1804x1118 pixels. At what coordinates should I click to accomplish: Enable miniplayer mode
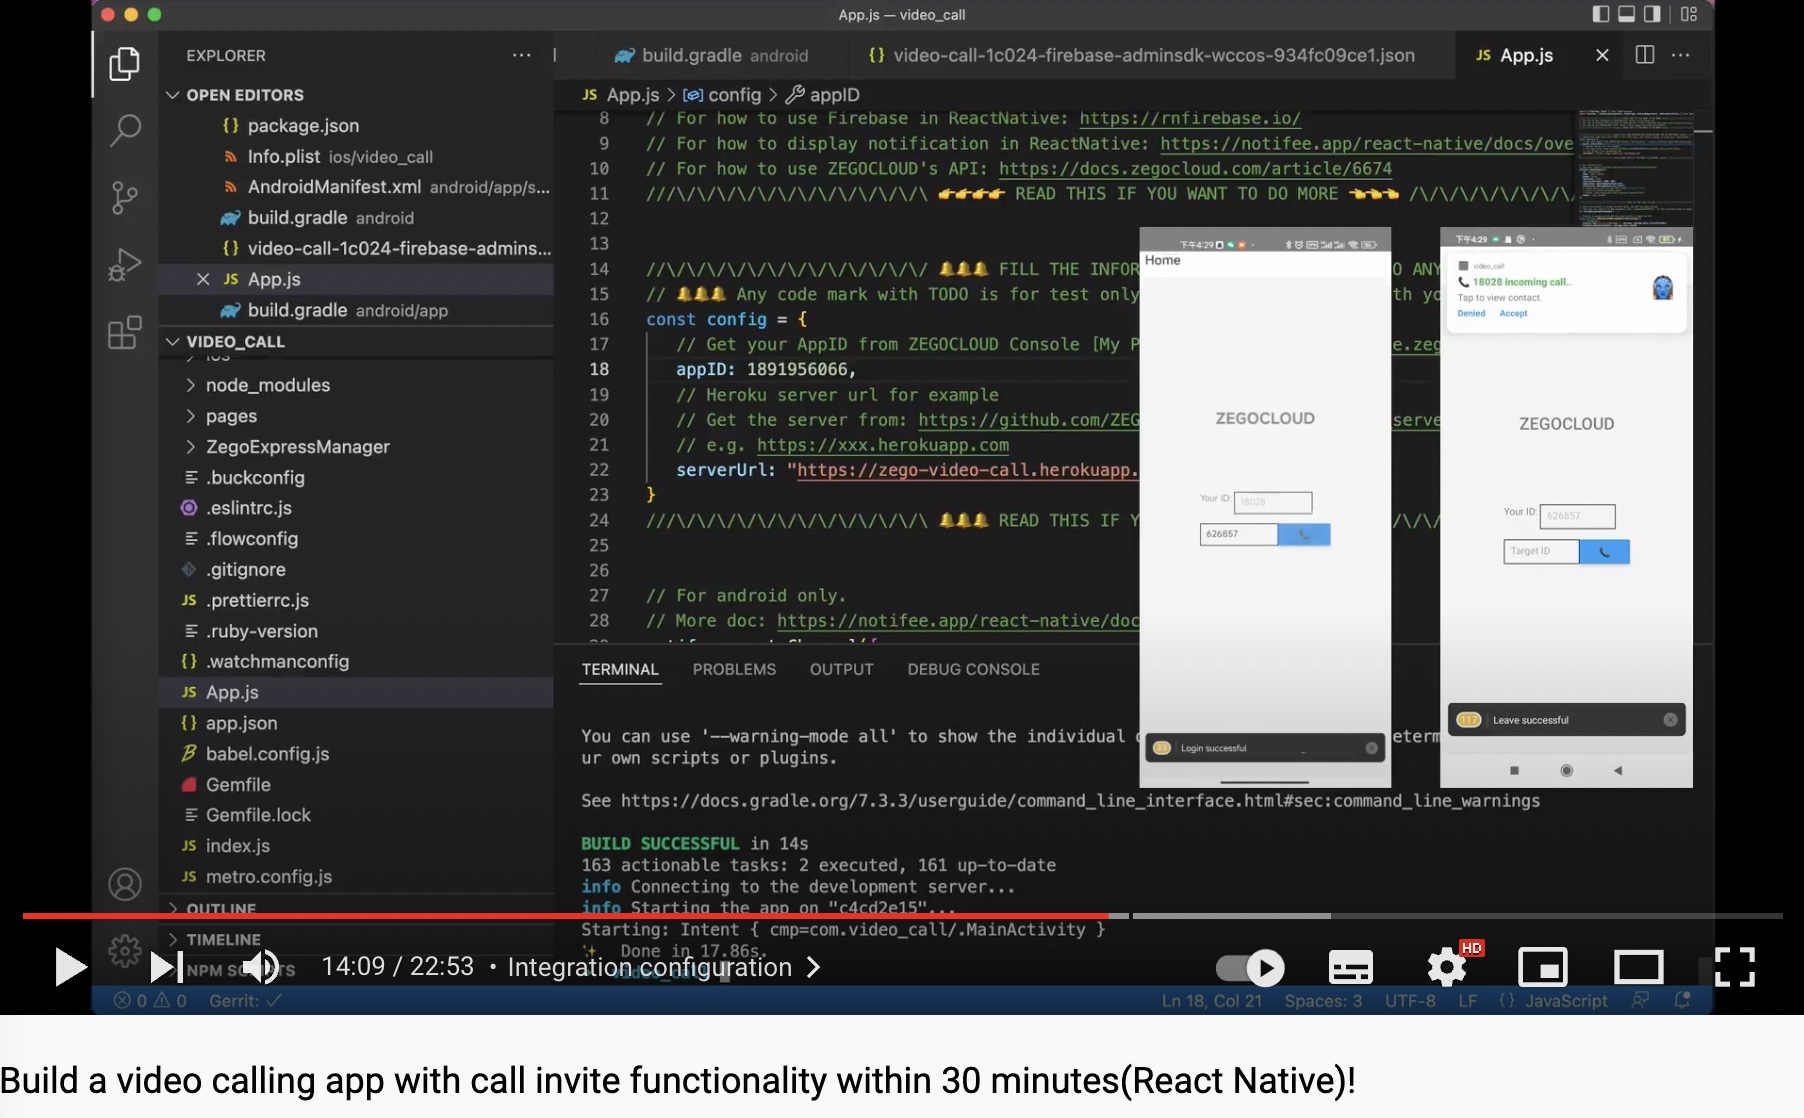tap(1542, 968)
